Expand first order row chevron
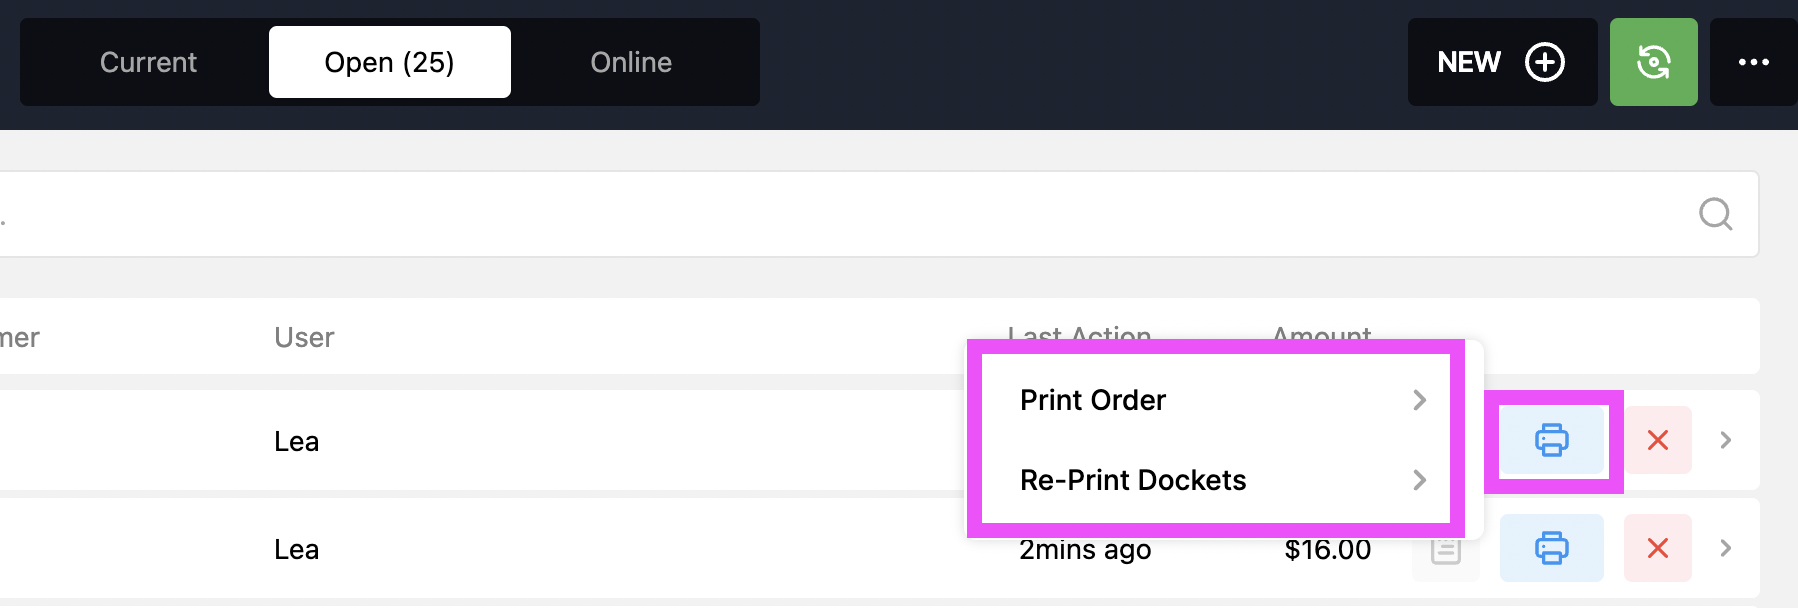Viewport: 1798px width, 608px height. point(1725,440)
